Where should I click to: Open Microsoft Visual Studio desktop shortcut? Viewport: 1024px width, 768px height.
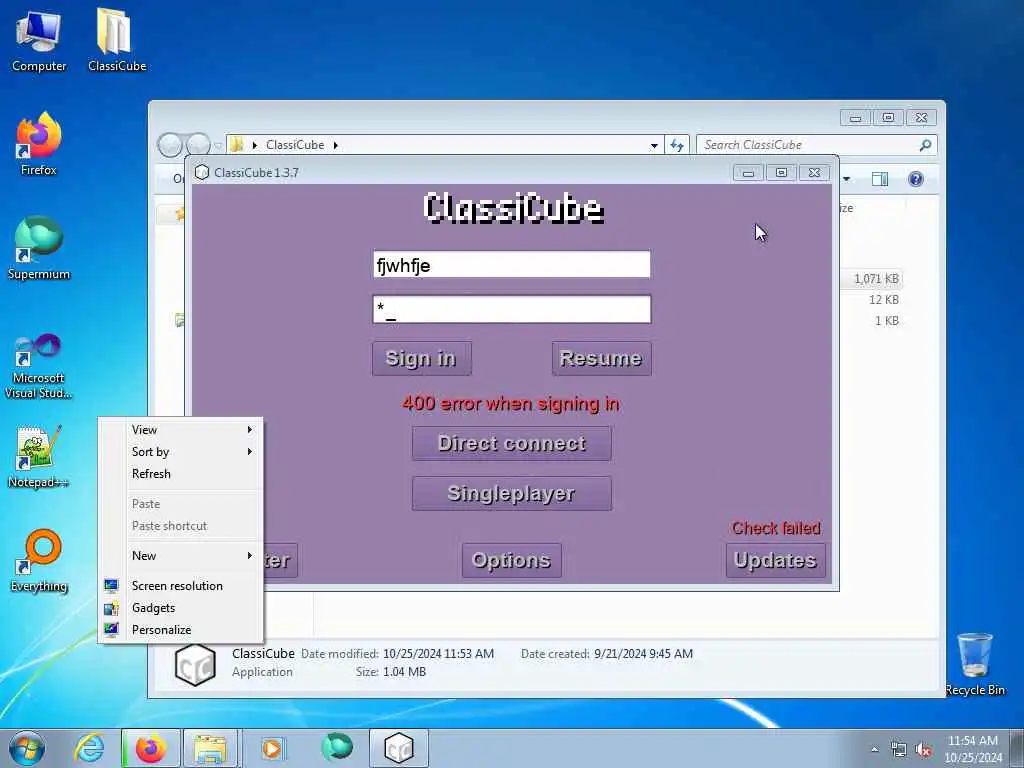pos(39,366)
